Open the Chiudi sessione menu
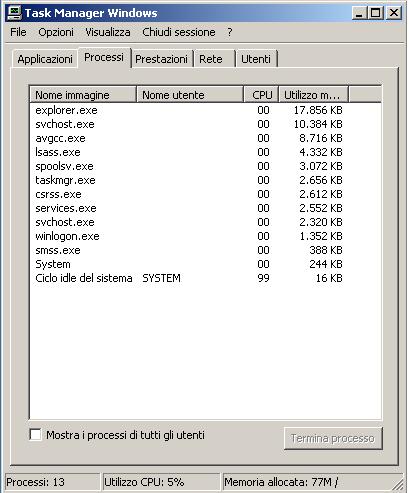This screenshot has width=409, height=493. click(179, 32)
